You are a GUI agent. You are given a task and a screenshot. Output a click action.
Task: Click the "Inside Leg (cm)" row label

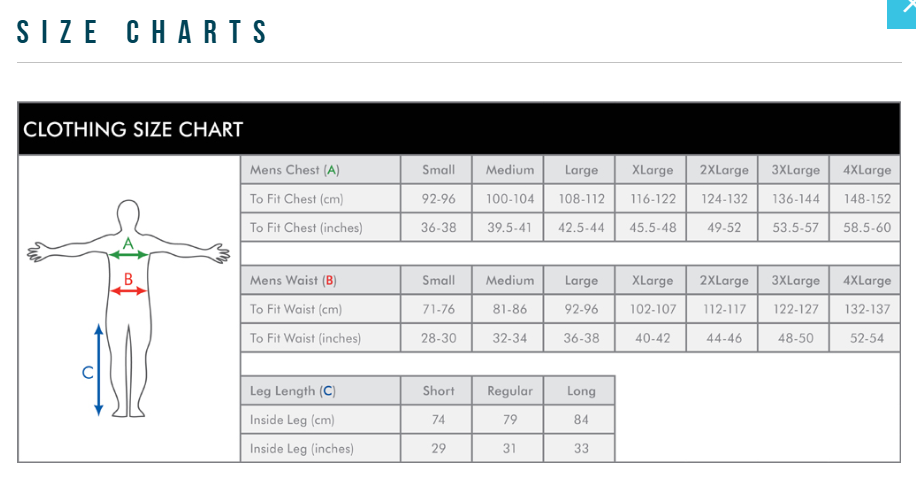292,420
